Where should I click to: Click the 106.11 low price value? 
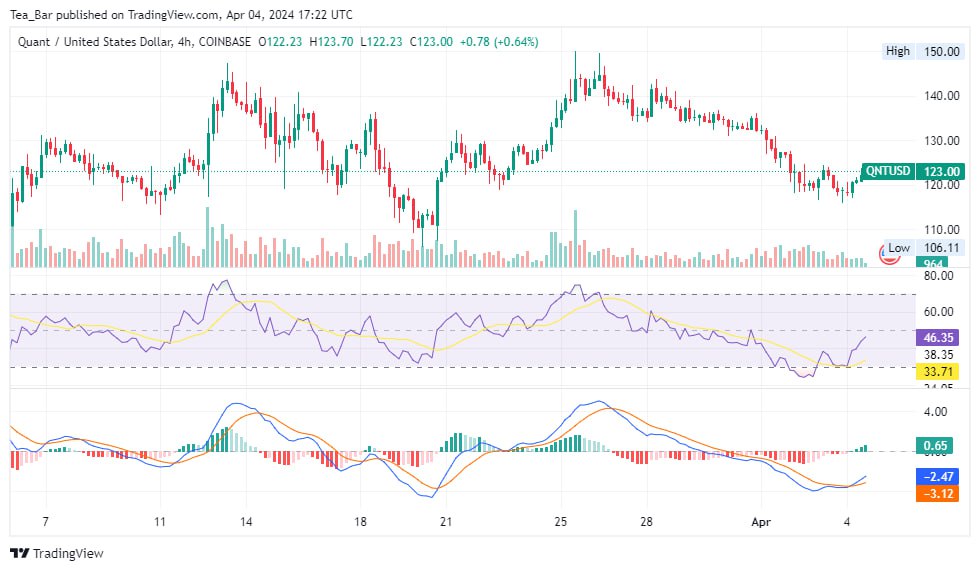[x=941, y=248]
